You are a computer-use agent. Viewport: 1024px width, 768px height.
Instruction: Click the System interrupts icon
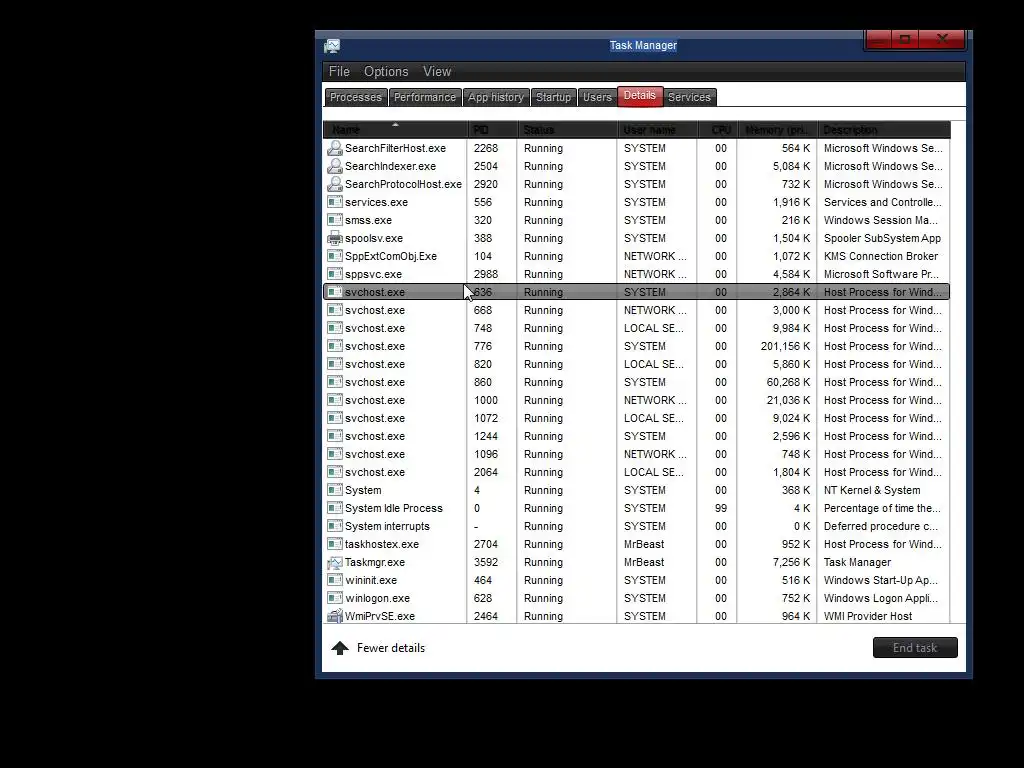point(334,526)
